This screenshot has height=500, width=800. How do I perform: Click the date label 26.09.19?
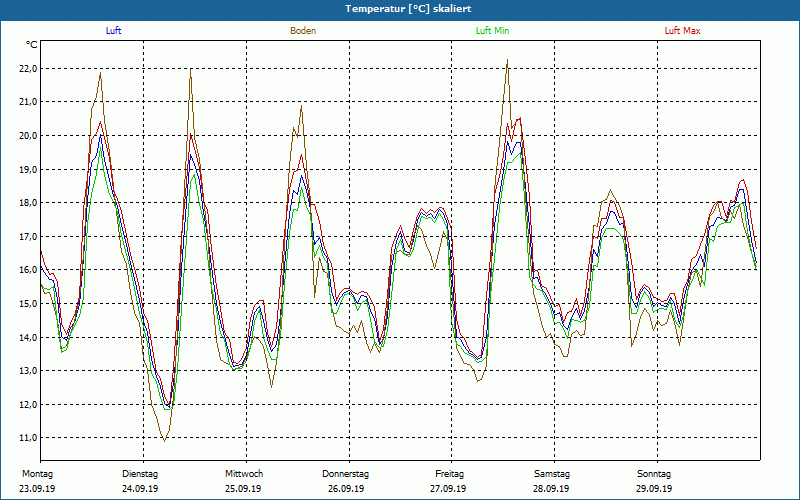tap(346, 489)
